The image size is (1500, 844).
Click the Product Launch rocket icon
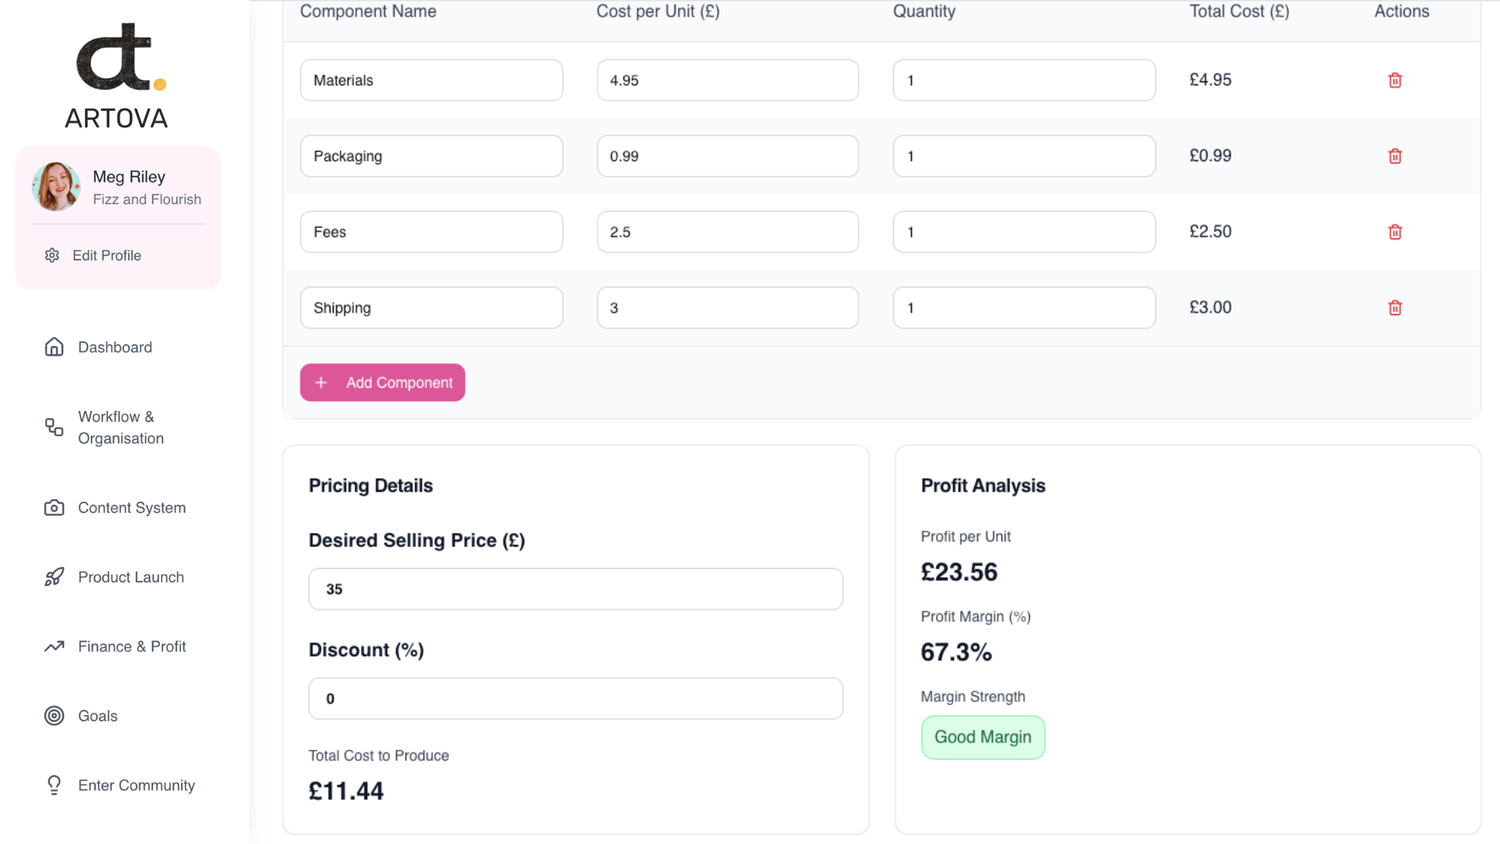coord(54,577)
